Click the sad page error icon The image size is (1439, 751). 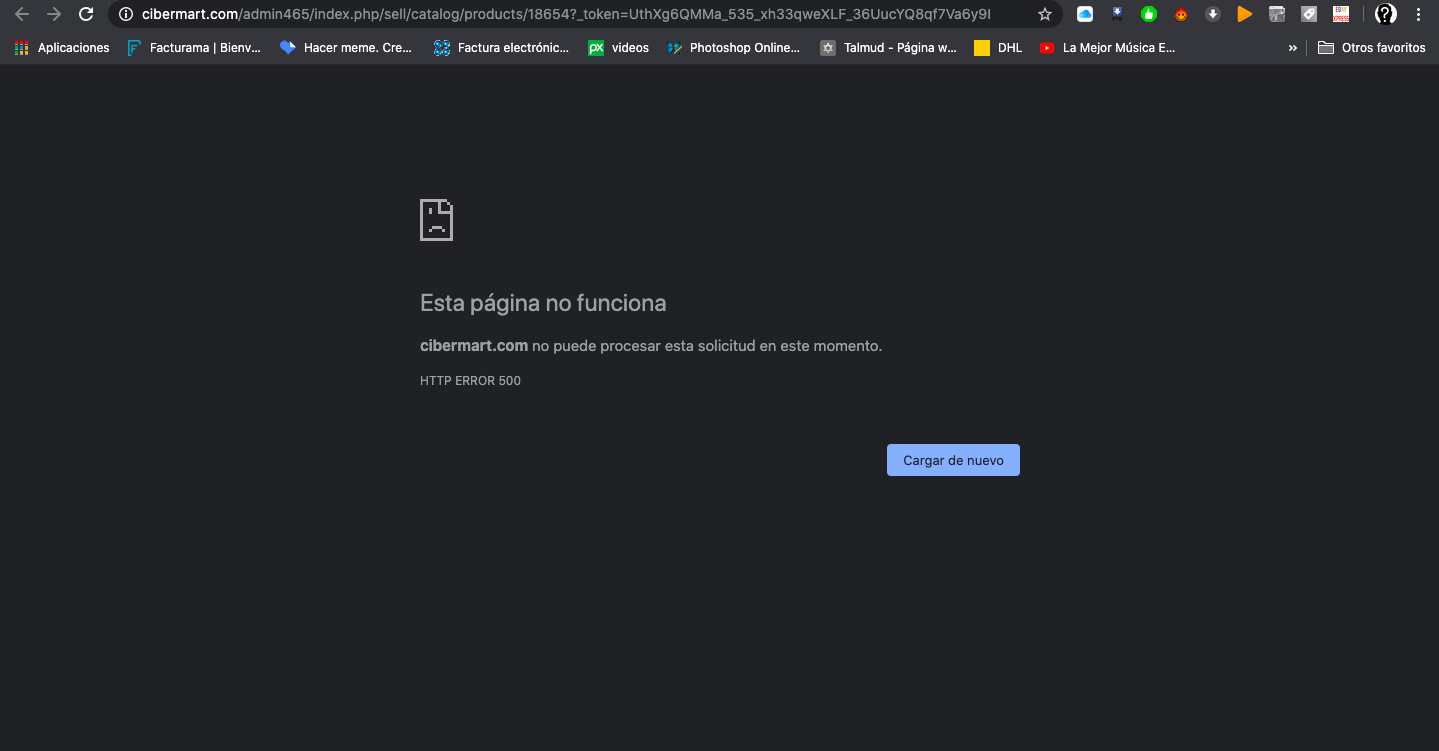point(436,219)
